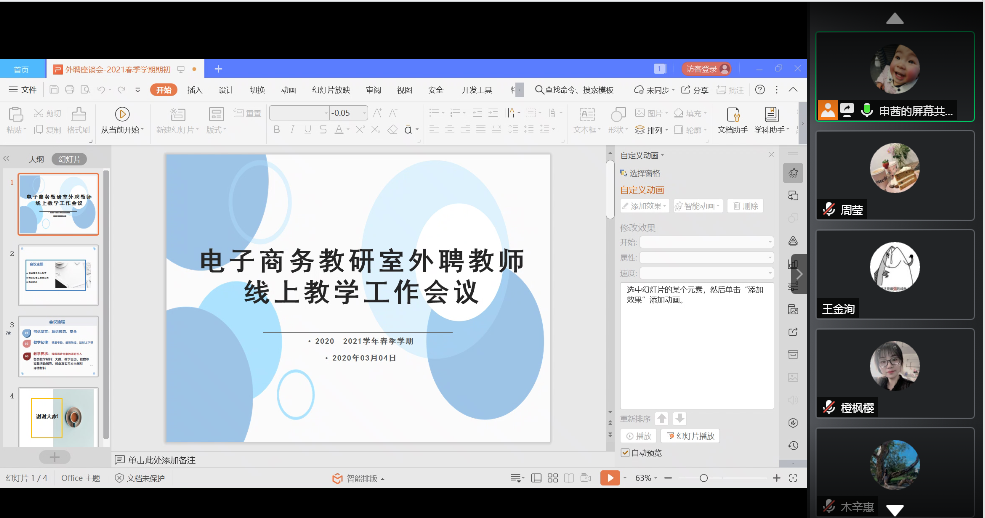Switch to slide sorter view icon
The height and width of the screenshot is (518, 985).
[555, 478]
